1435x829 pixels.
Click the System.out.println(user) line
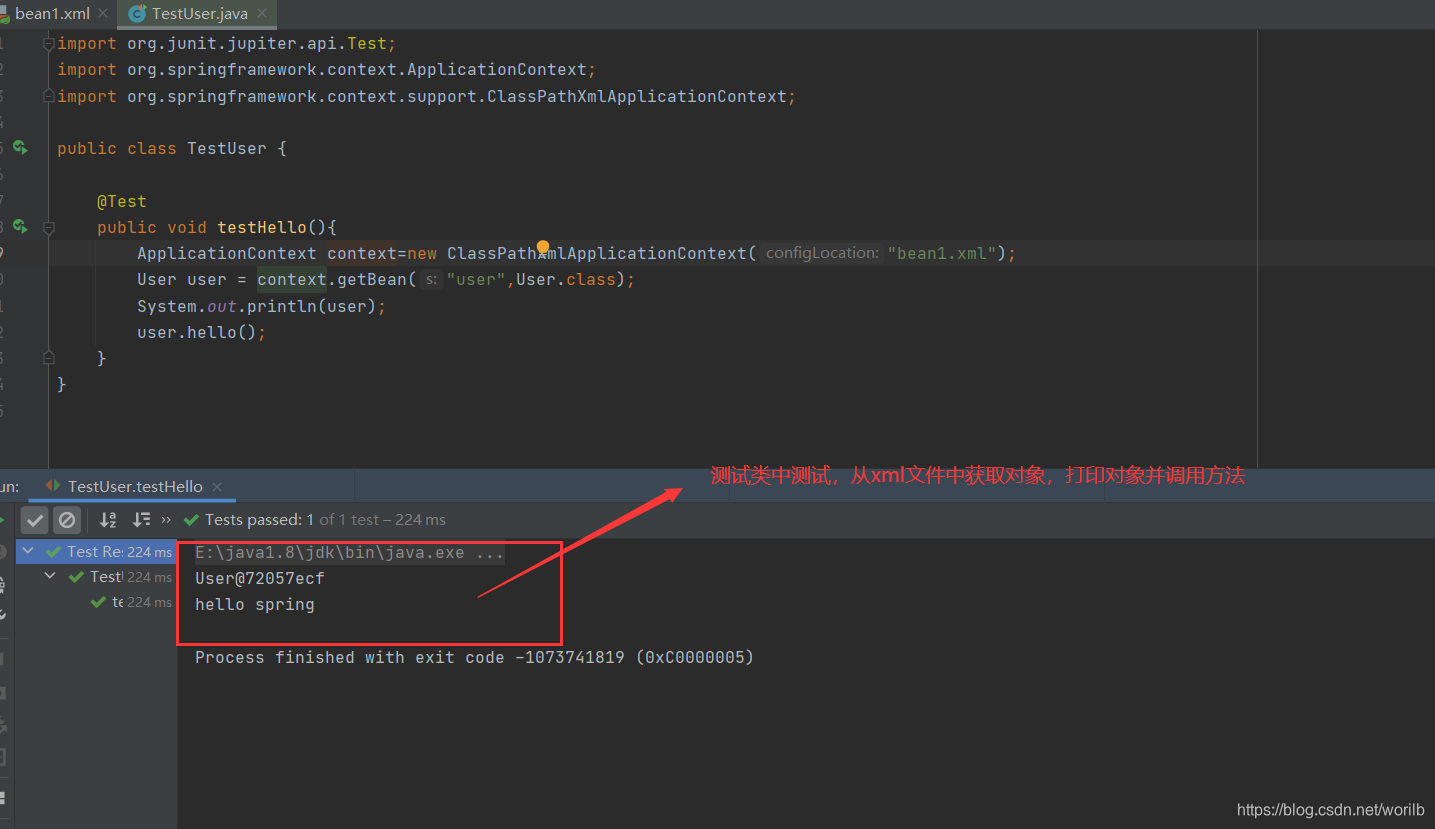261,306
